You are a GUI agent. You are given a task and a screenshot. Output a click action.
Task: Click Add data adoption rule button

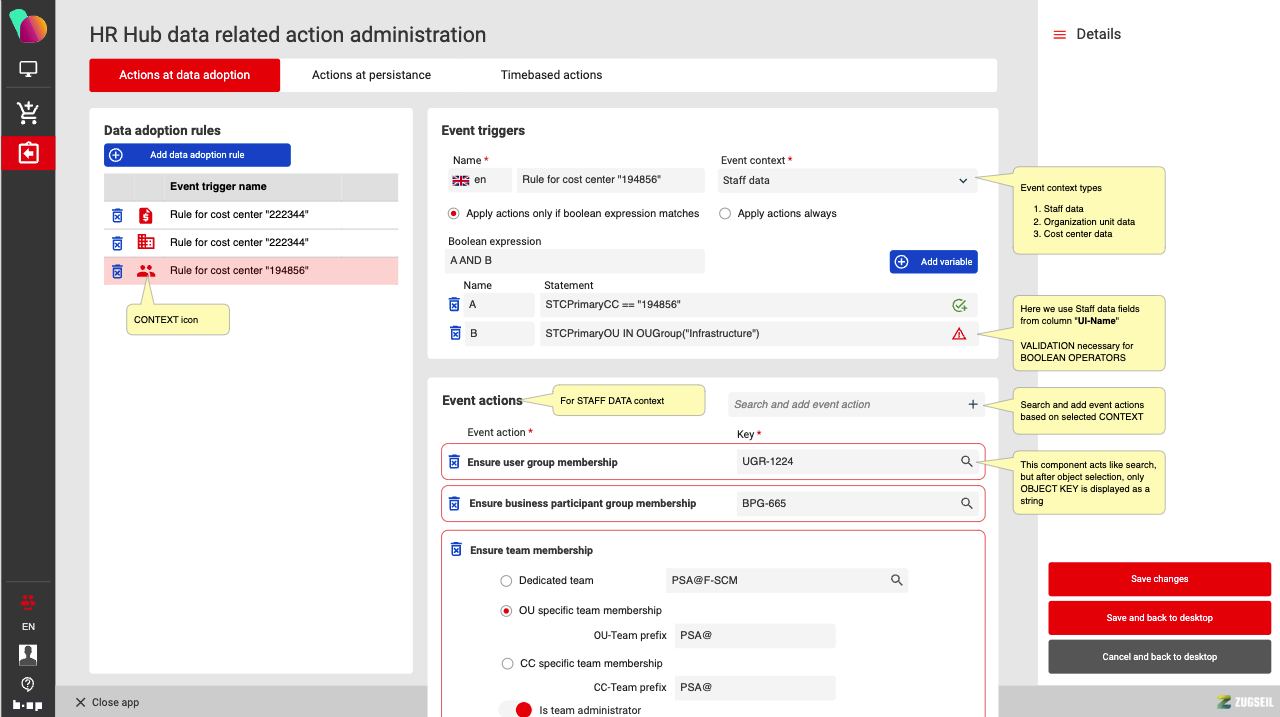coord(197,155)
